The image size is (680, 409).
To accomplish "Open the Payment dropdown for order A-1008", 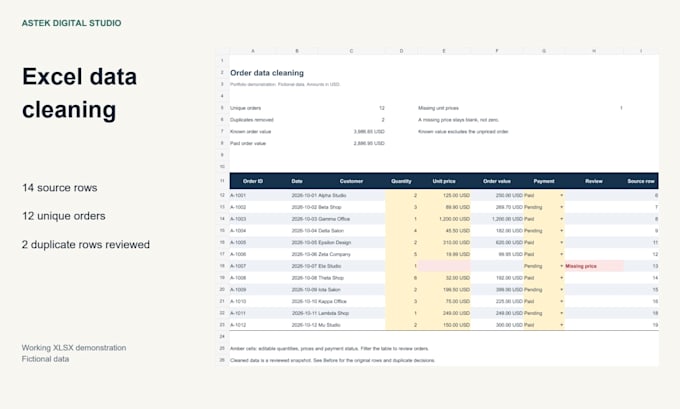I will pyautogui.click(x=562, y=278).
